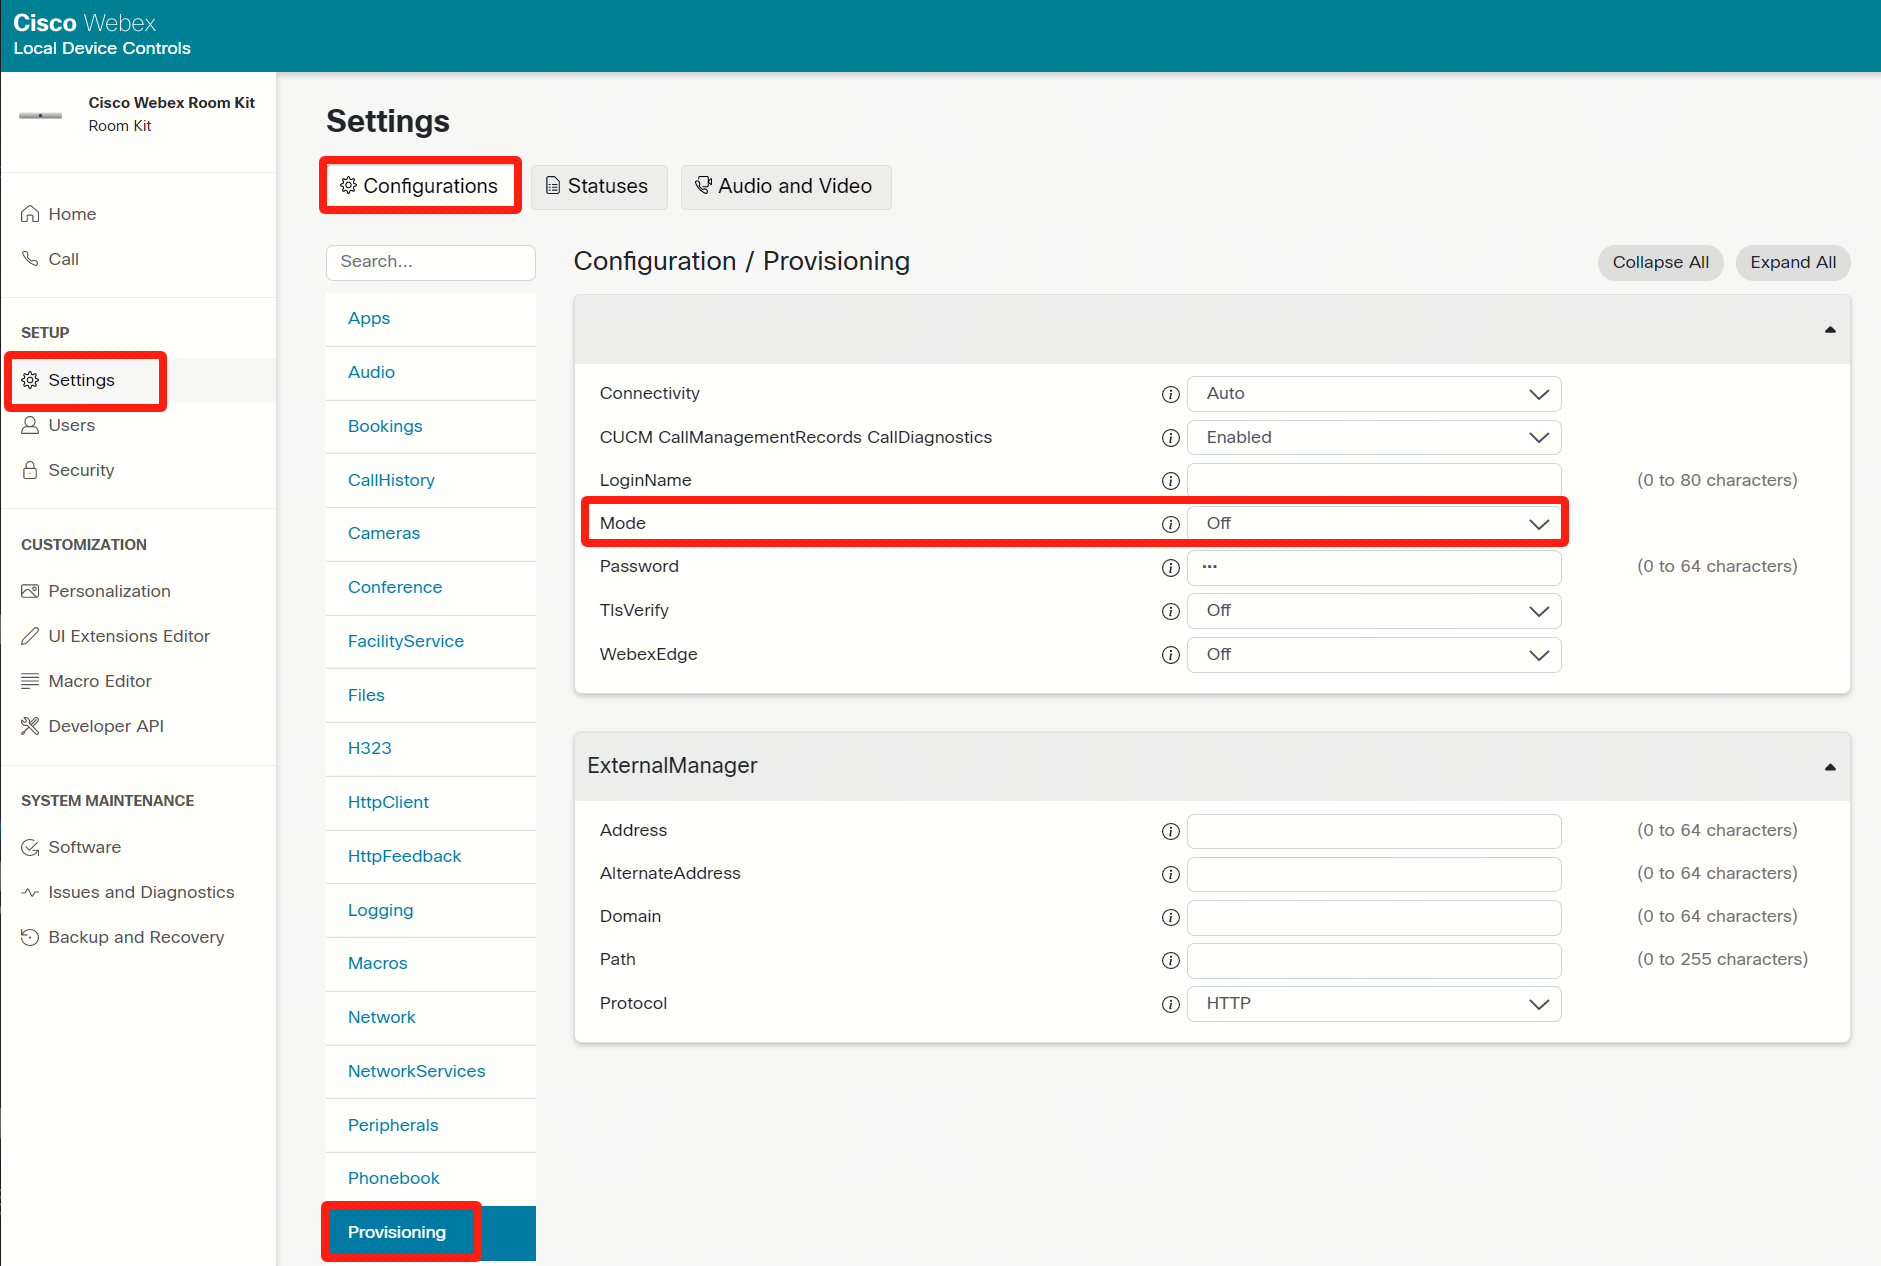Viewport: 1881px width, 1266px height.
Task: Click the info icon beside Password
Action: click(x=1170, y=568)
